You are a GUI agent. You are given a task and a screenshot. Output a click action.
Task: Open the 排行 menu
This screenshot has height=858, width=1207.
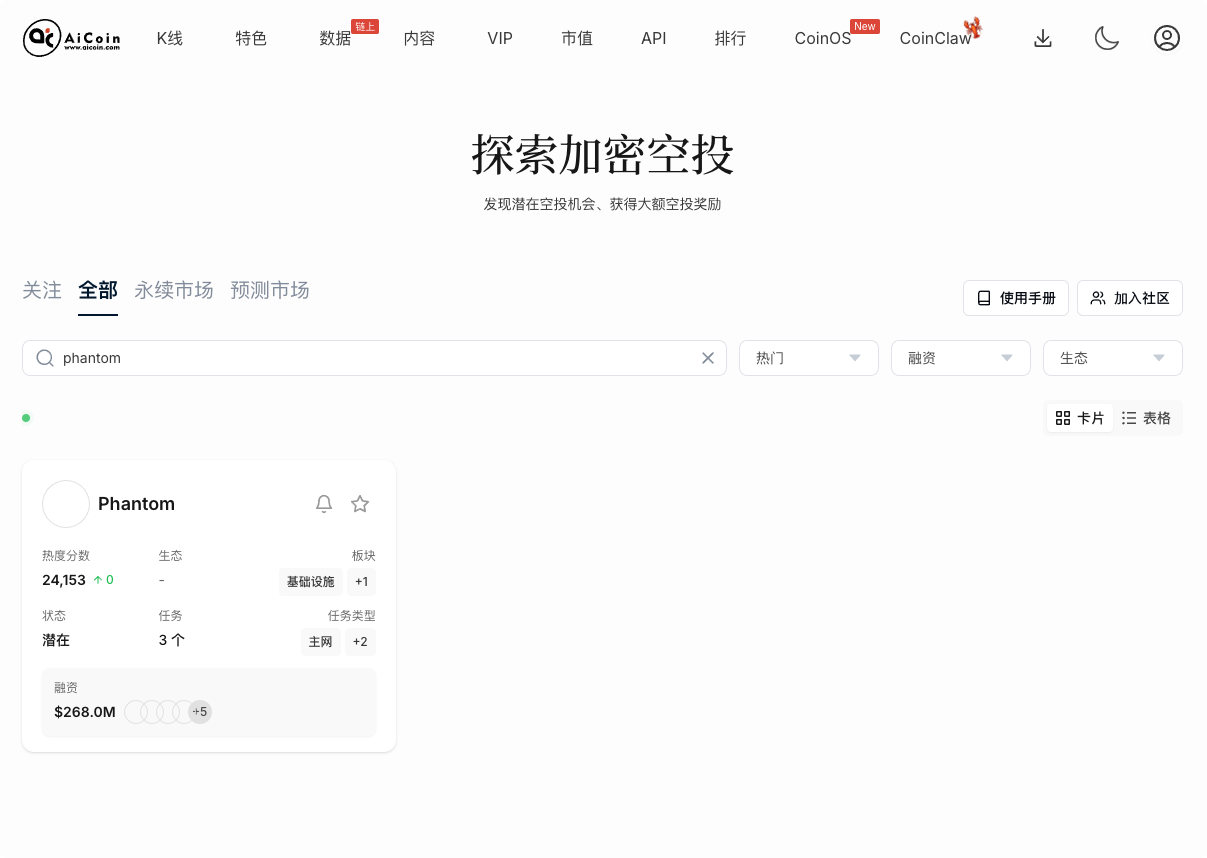(731, 39)
